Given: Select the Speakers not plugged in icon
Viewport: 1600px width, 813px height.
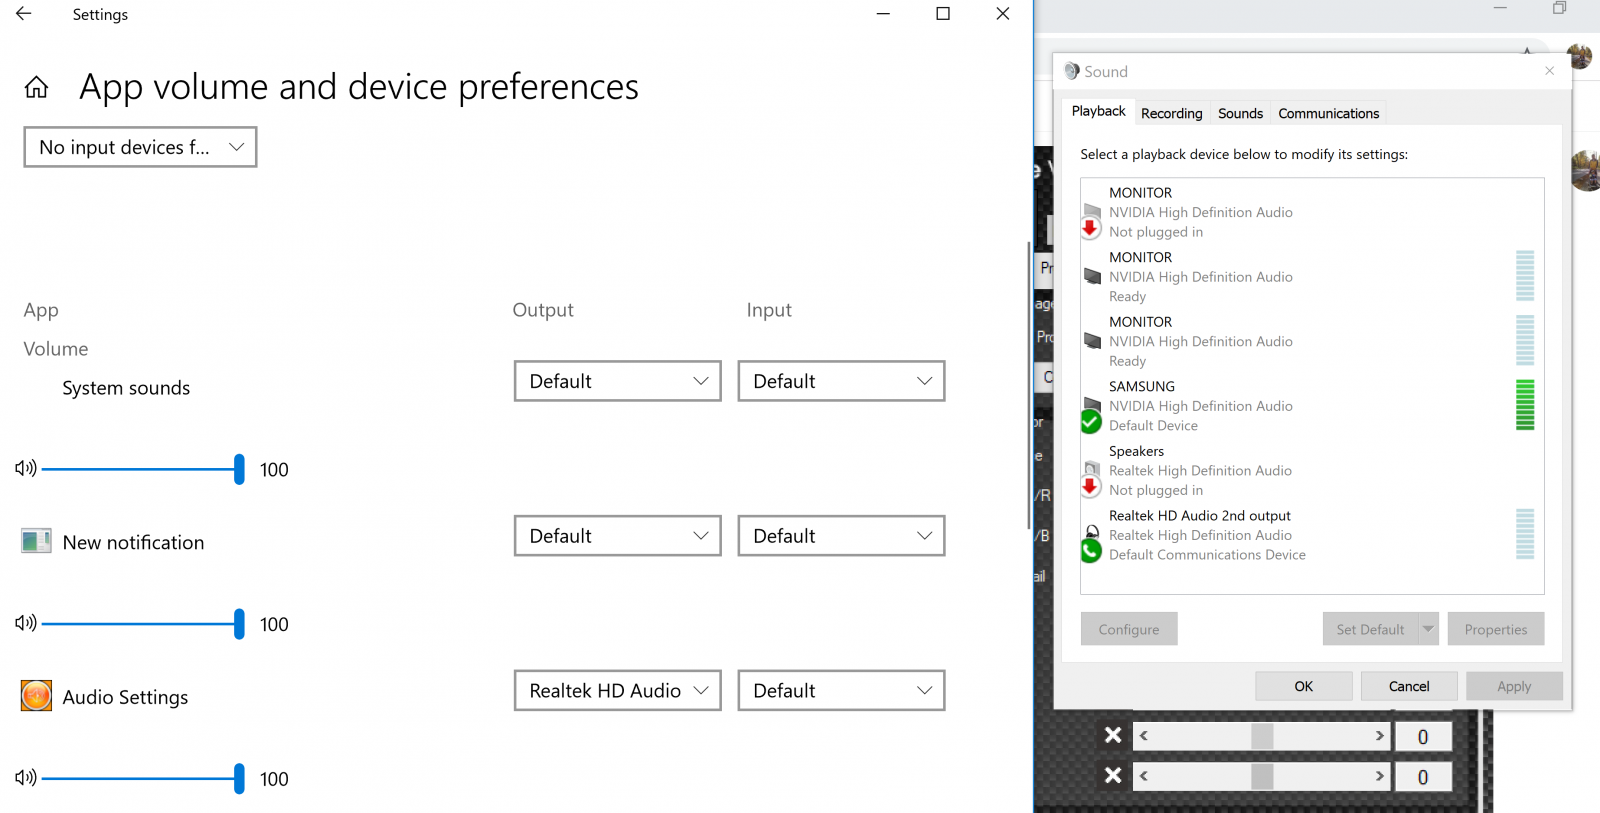Looking at the screenshot, I should point(1092,480).
